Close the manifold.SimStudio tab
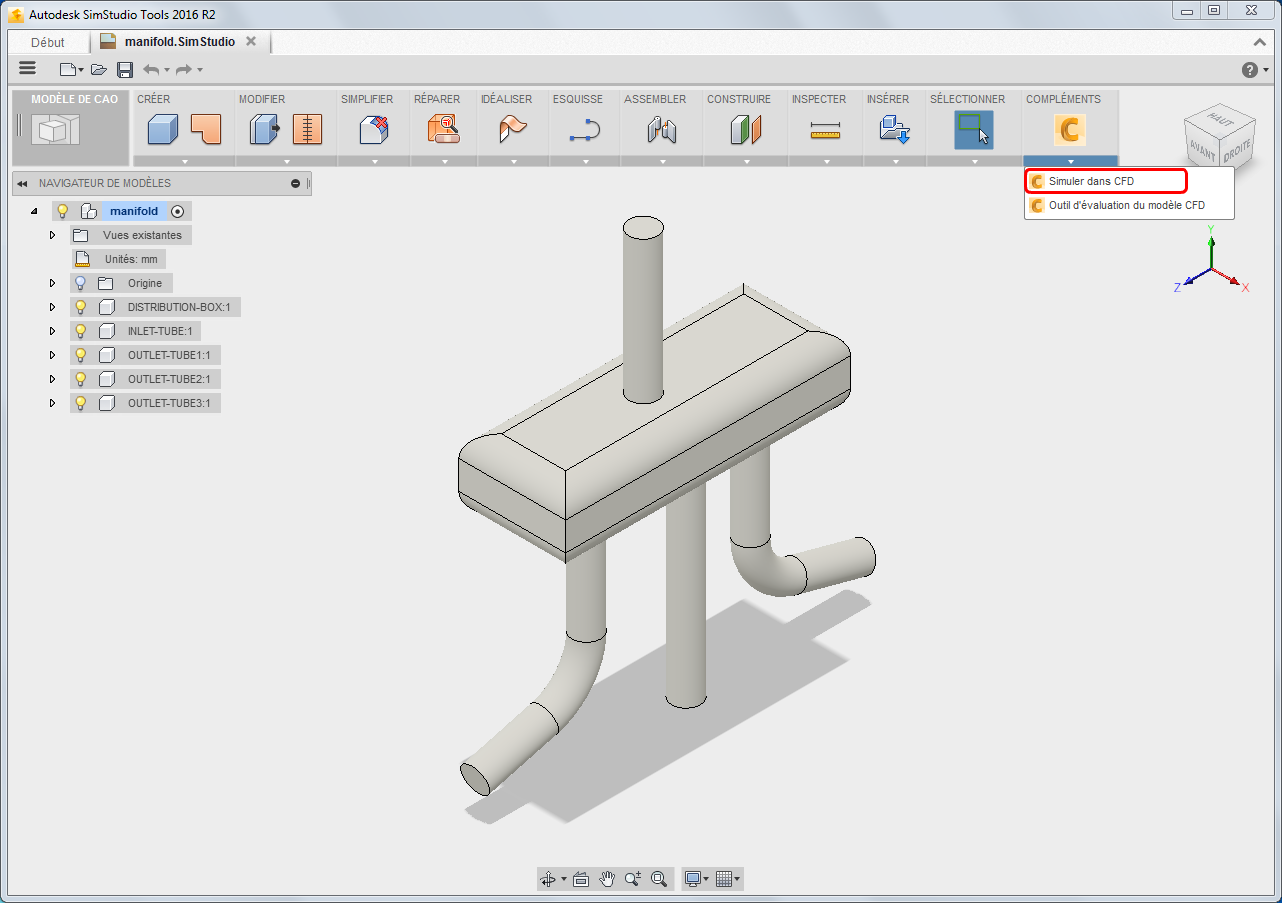Screen dimensions: 1282x903 pos(251,41)
